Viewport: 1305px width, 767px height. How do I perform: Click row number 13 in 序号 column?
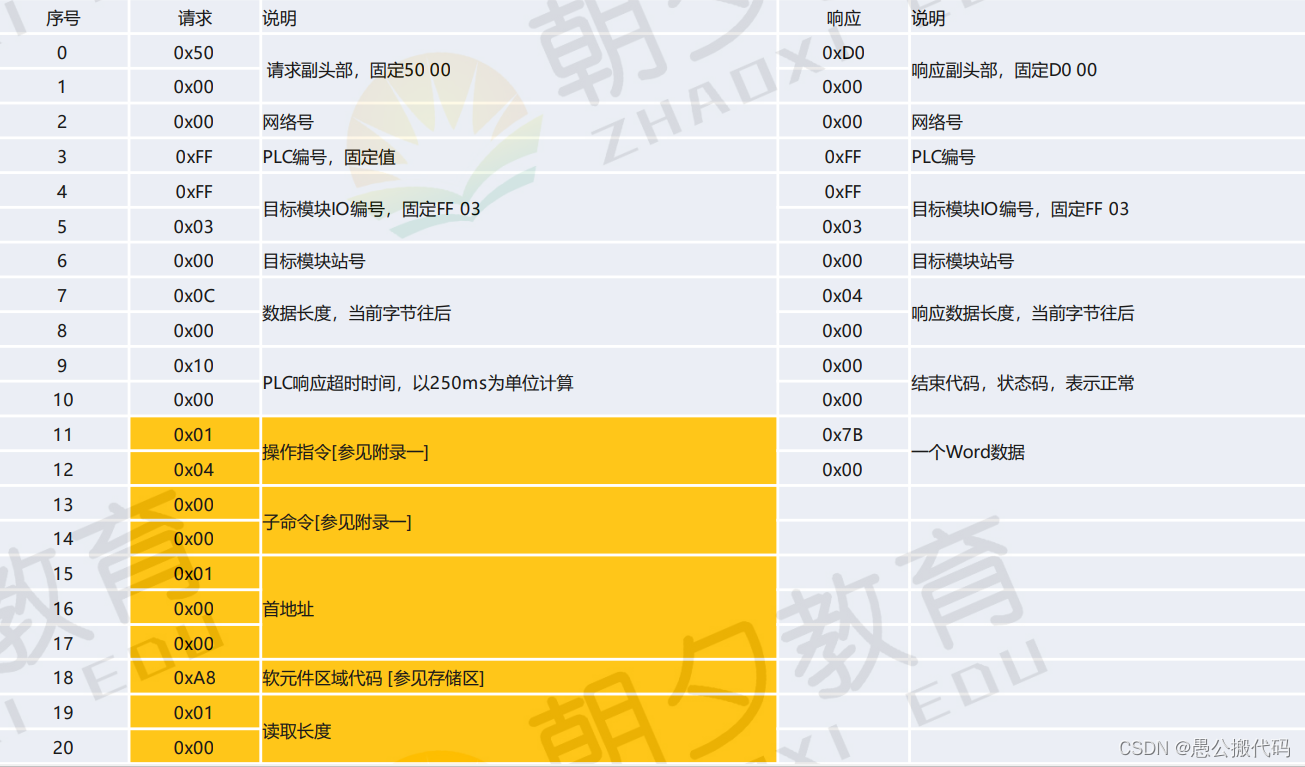pyautogui.click(x=63, y=505)
